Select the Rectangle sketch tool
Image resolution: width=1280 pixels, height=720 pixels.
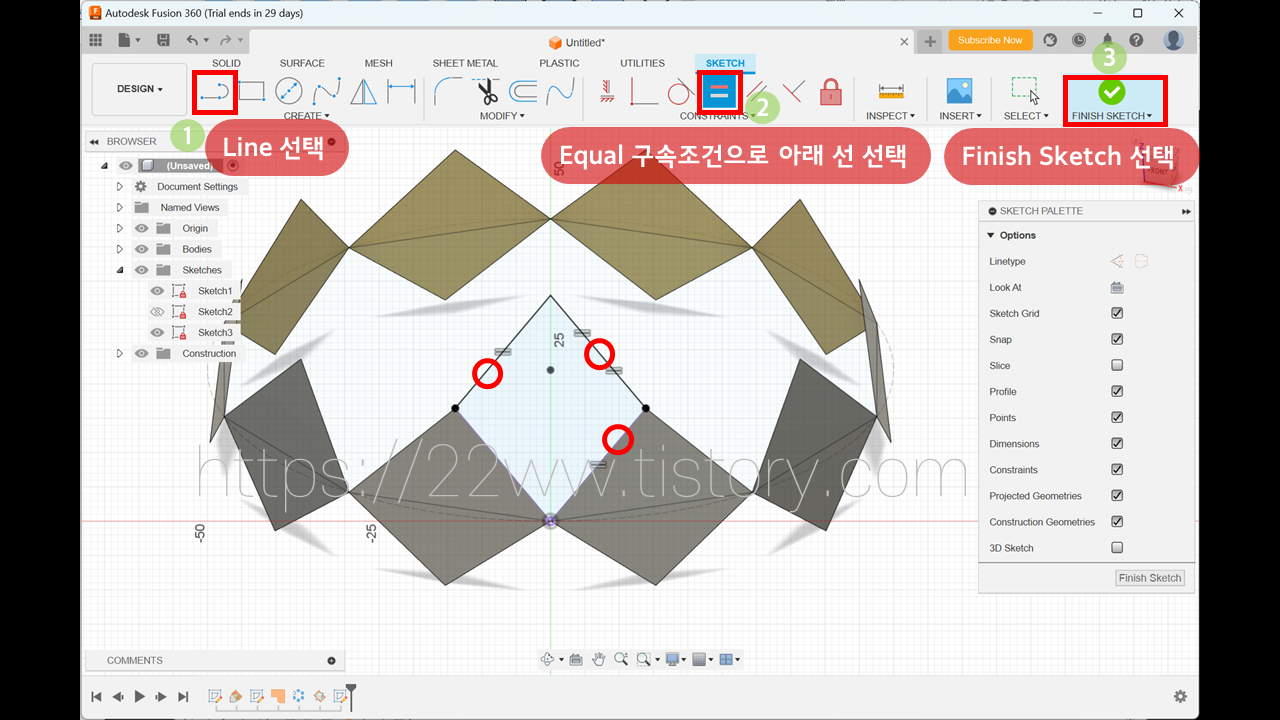point(251,92)
